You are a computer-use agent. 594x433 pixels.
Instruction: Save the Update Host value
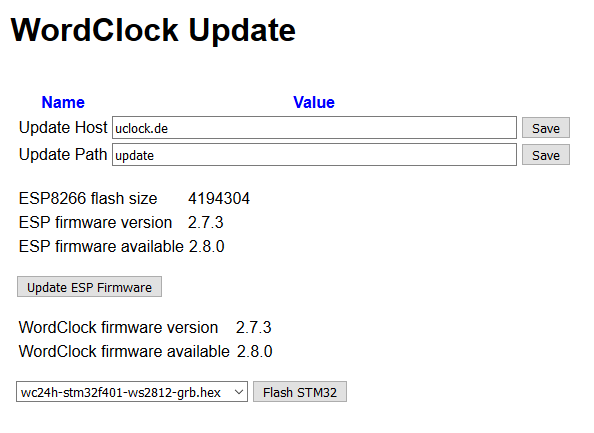click(x=546, y=128)
